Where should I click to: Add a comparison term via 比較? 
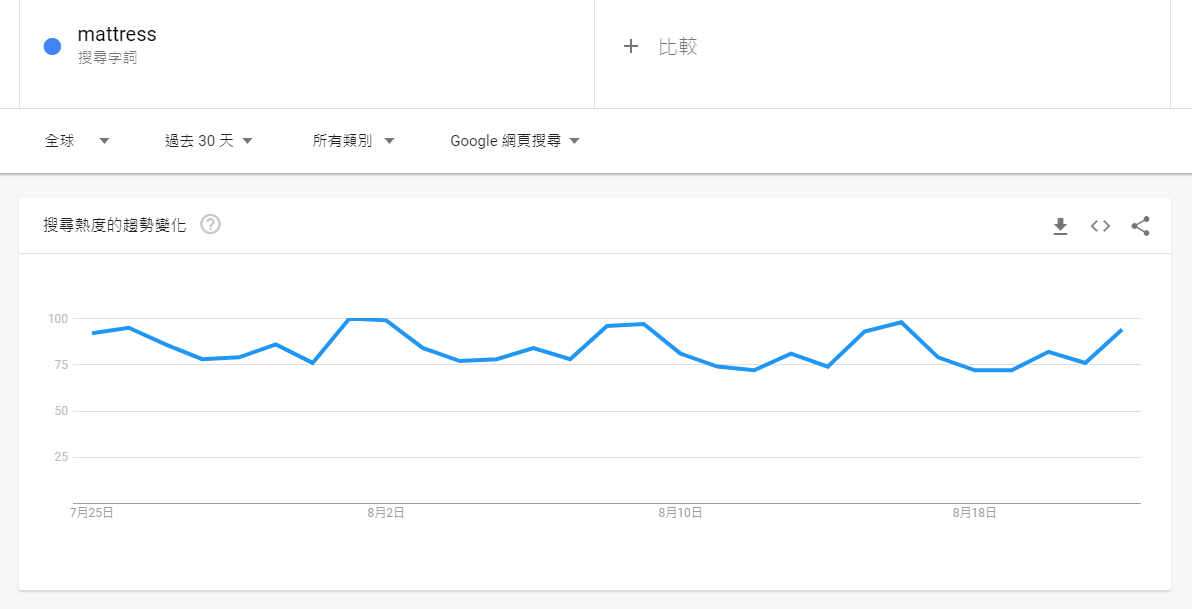(x=678, y=47)
